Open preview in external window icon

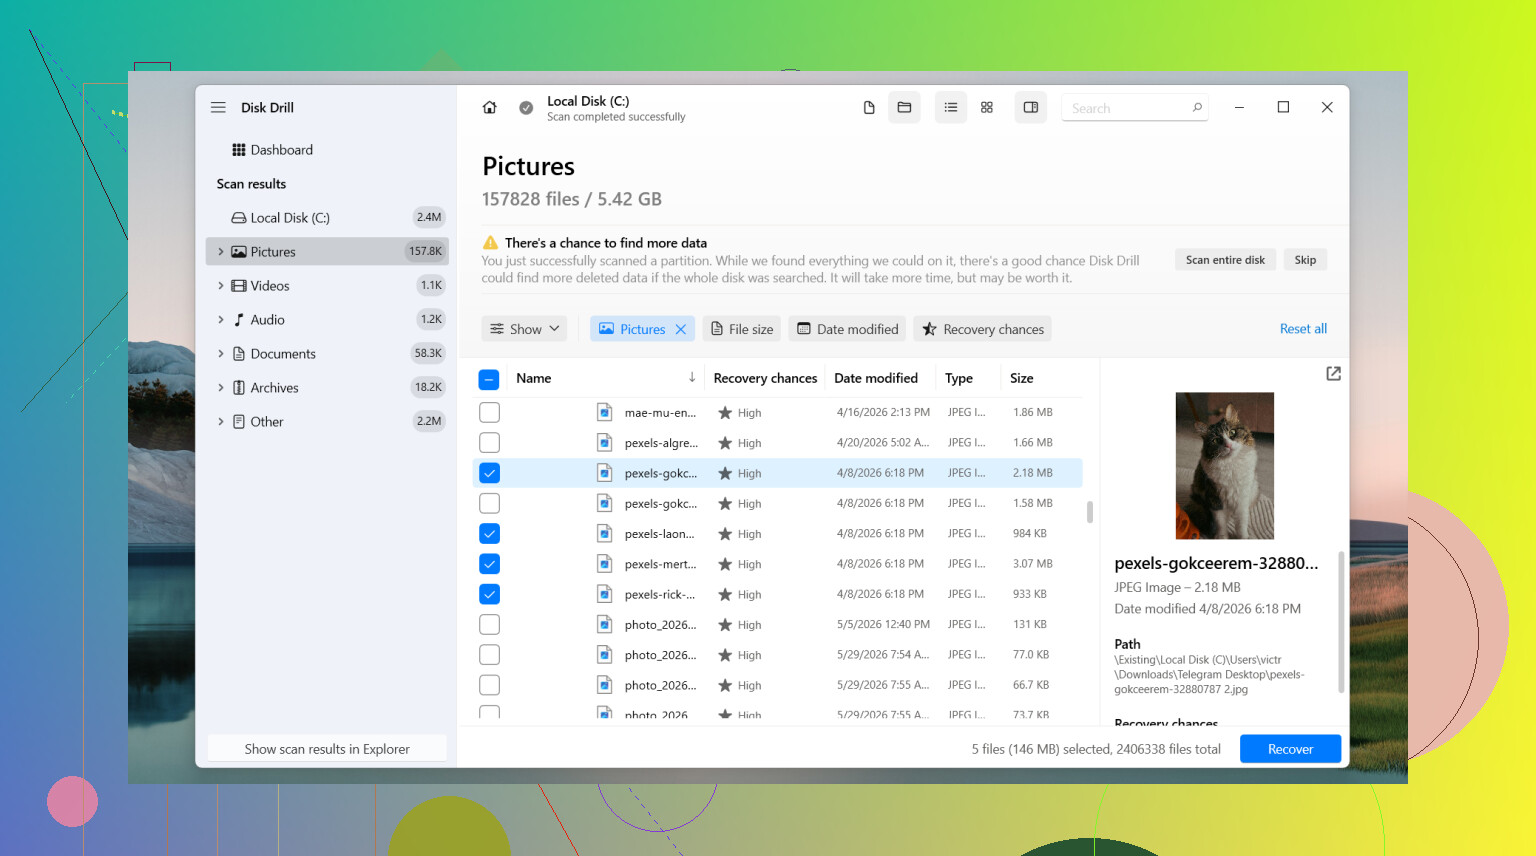1333,373
